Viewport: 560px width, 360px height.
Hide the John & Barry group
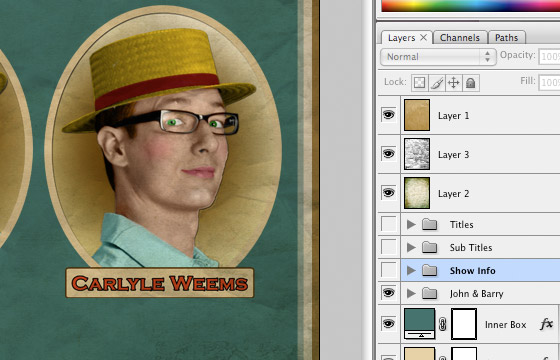389,293
